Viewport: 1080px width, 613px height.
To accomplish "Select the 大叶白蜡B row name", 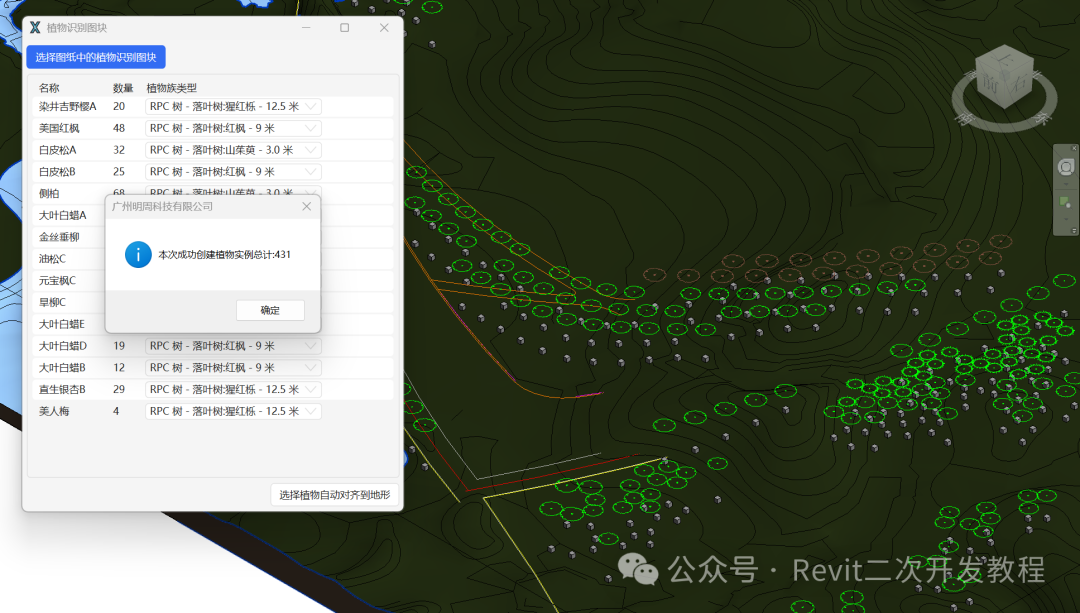I will click(x=62, y=368).
